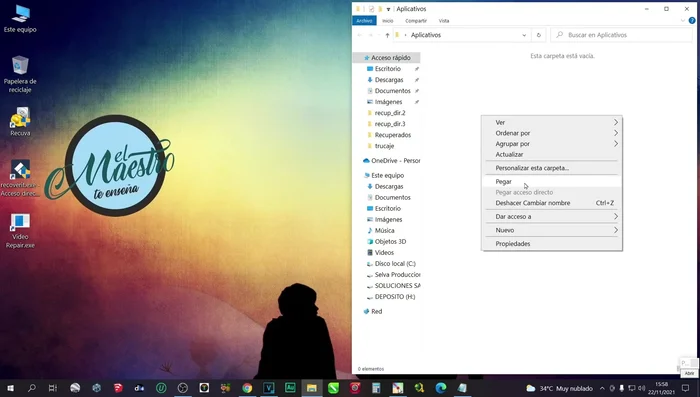Open Imágenes under Acceso rápido

[x=387, y=102]
